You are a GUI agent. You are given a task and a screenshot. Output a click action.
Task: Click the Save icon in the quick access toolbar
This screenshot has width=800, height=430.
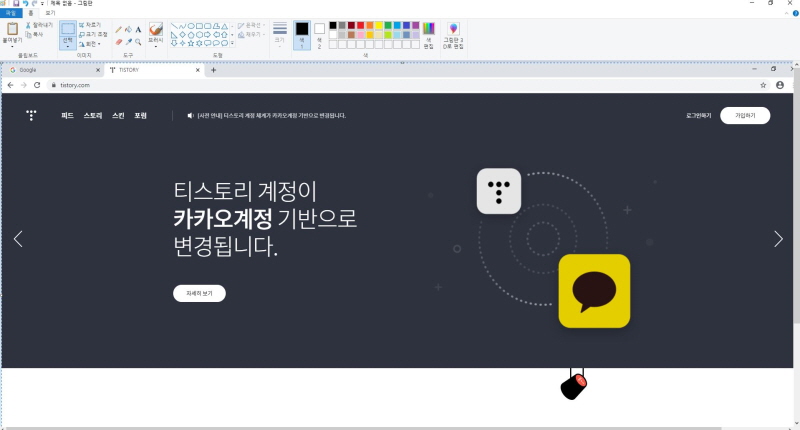[16, 3]
